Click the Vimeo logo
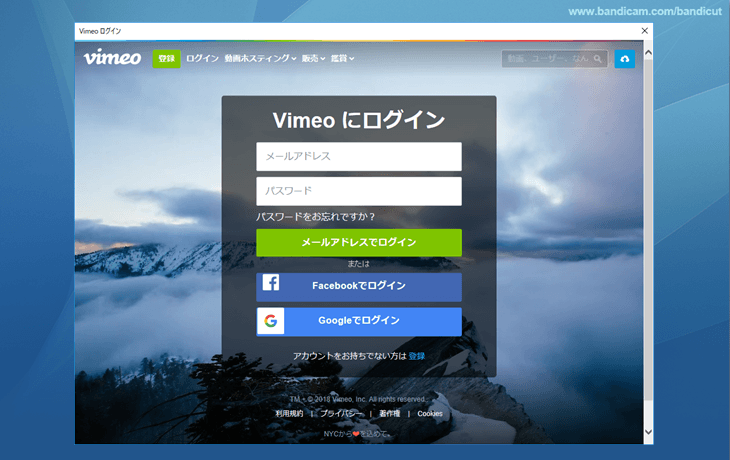Viewport: 730px width, 460px height. click(112, 58)
